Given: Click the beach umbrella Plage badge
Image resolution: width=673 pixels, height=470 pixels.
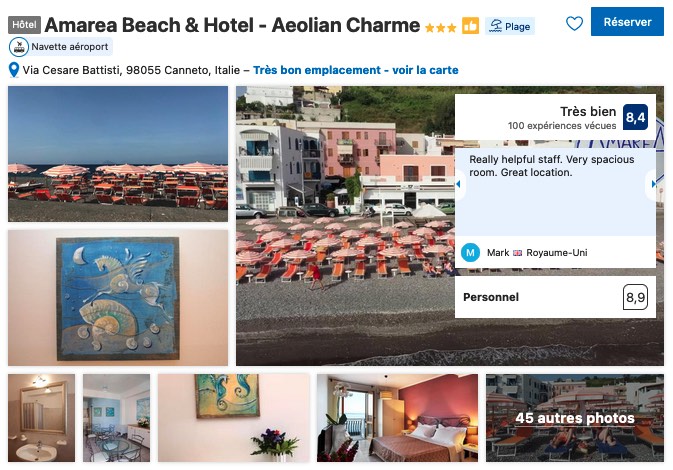Looking at the screenshot, I should click(510, 26).
